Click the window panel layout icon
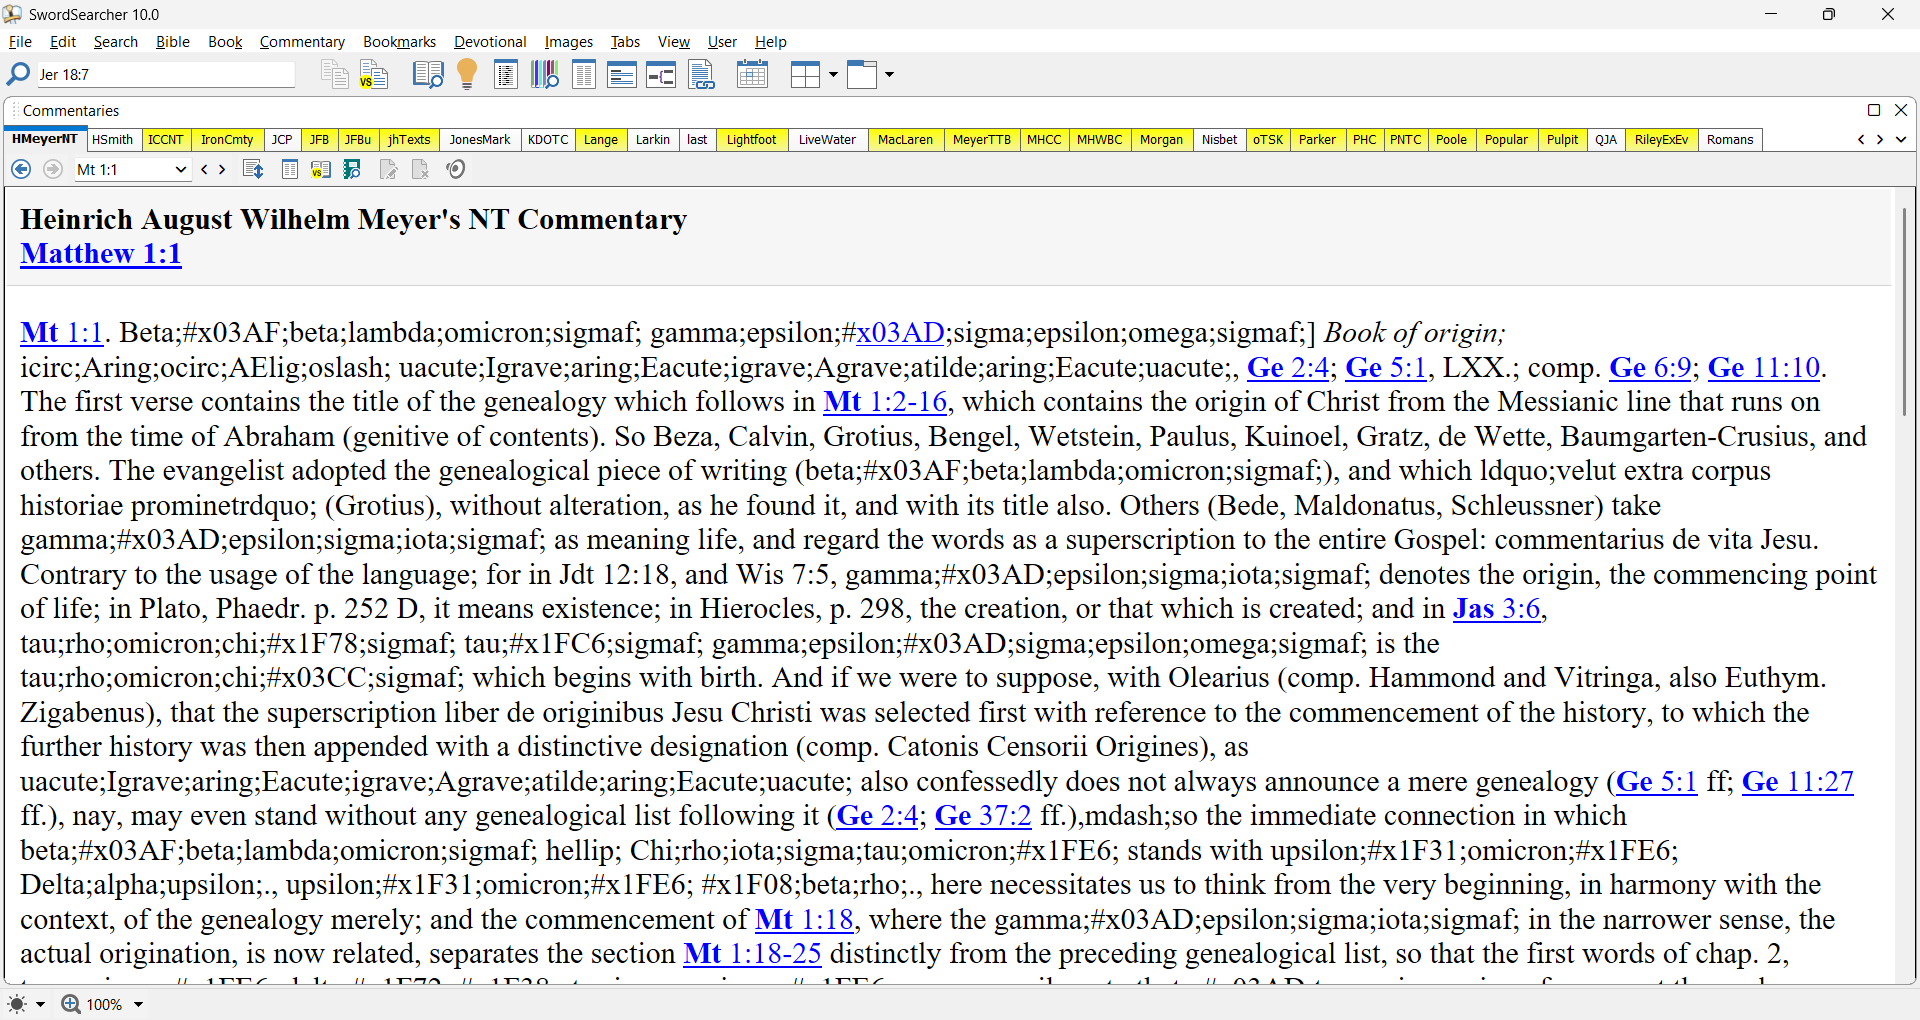This screenshot has width=1920, height=1020. [x=862, y=74]
